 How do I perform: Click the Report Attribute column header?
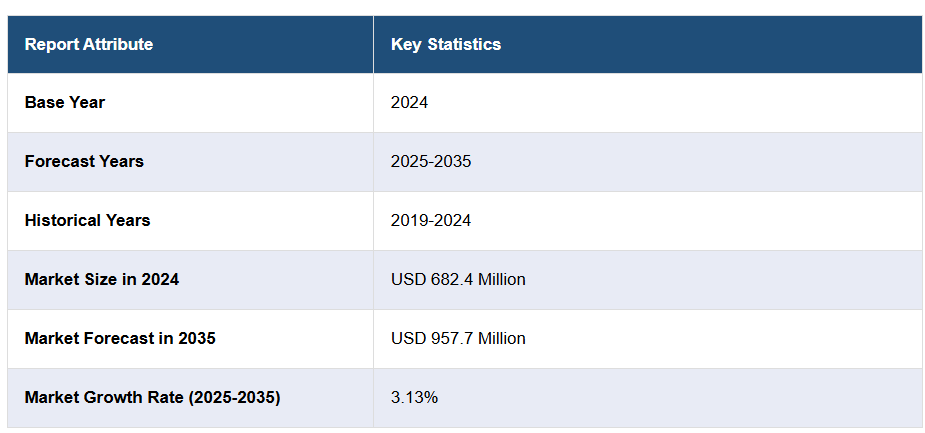89,44
